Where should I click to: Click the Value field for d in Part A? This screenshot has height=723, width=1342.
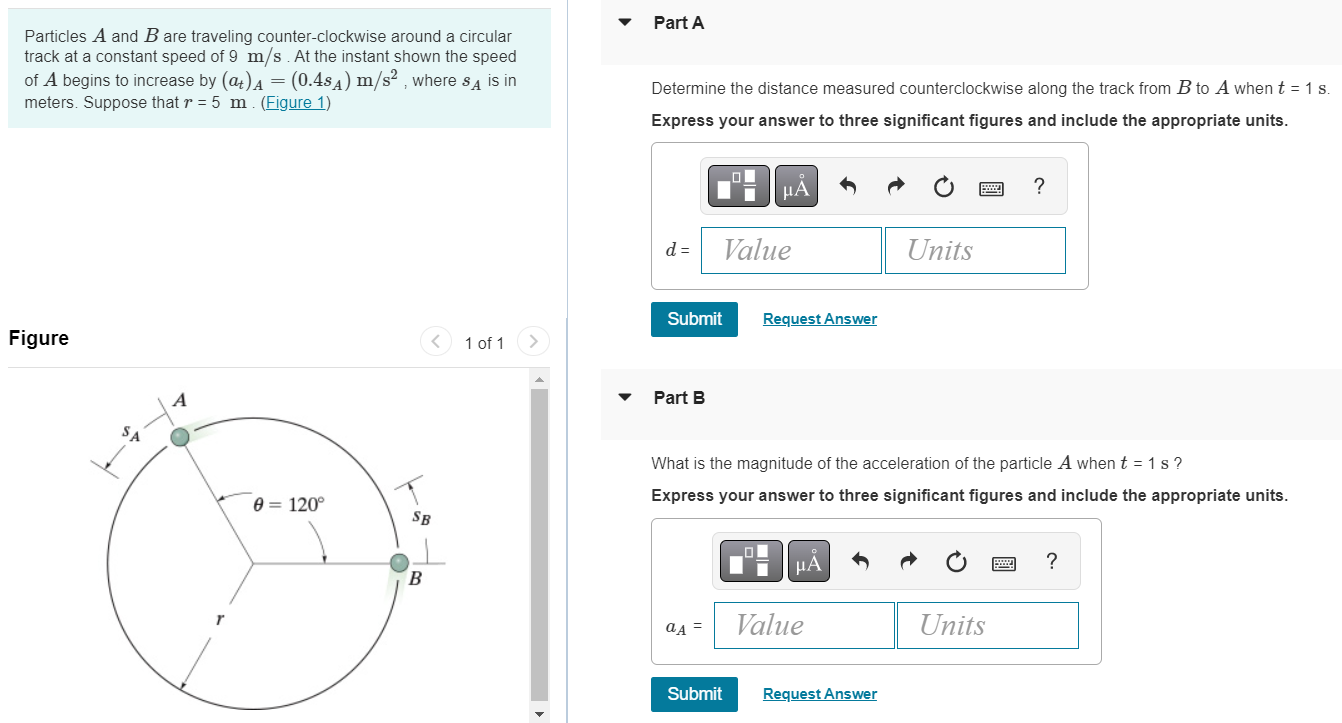point(791,250)
